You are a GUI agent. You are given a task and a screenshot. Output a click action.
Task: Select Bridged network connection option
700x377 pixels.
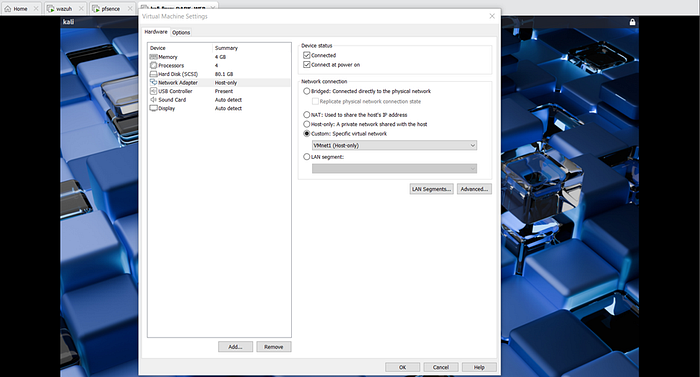point(307,91)
